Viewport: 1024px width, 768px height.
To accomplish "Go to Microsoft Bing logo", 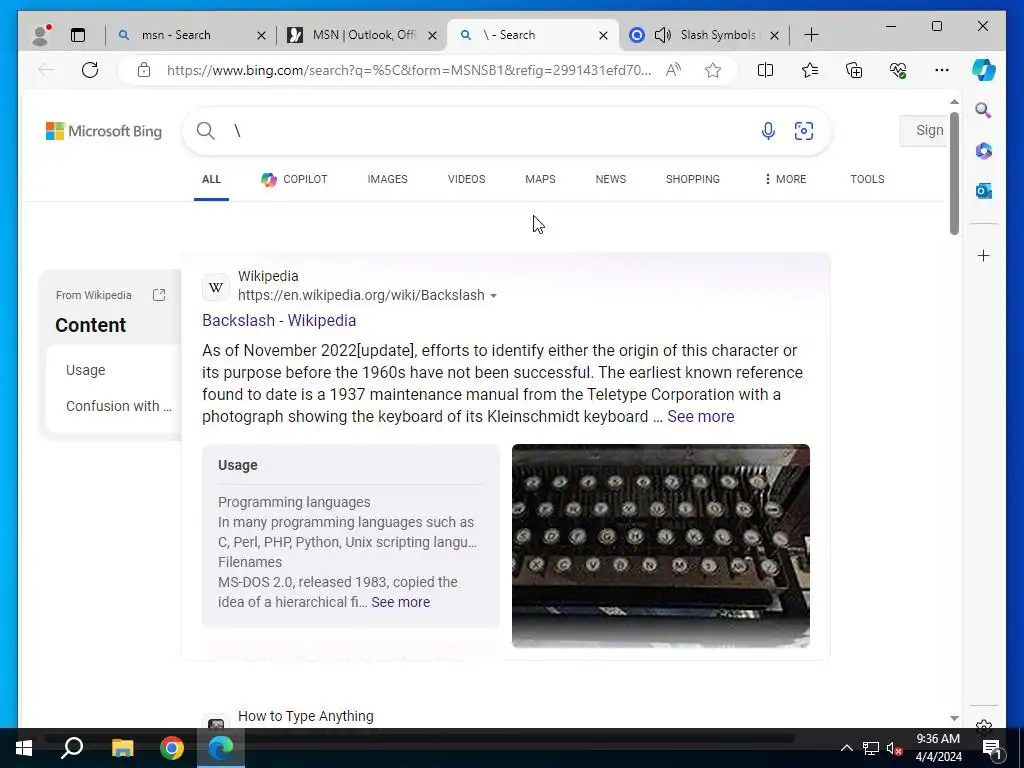I will (x=104, y=131).
